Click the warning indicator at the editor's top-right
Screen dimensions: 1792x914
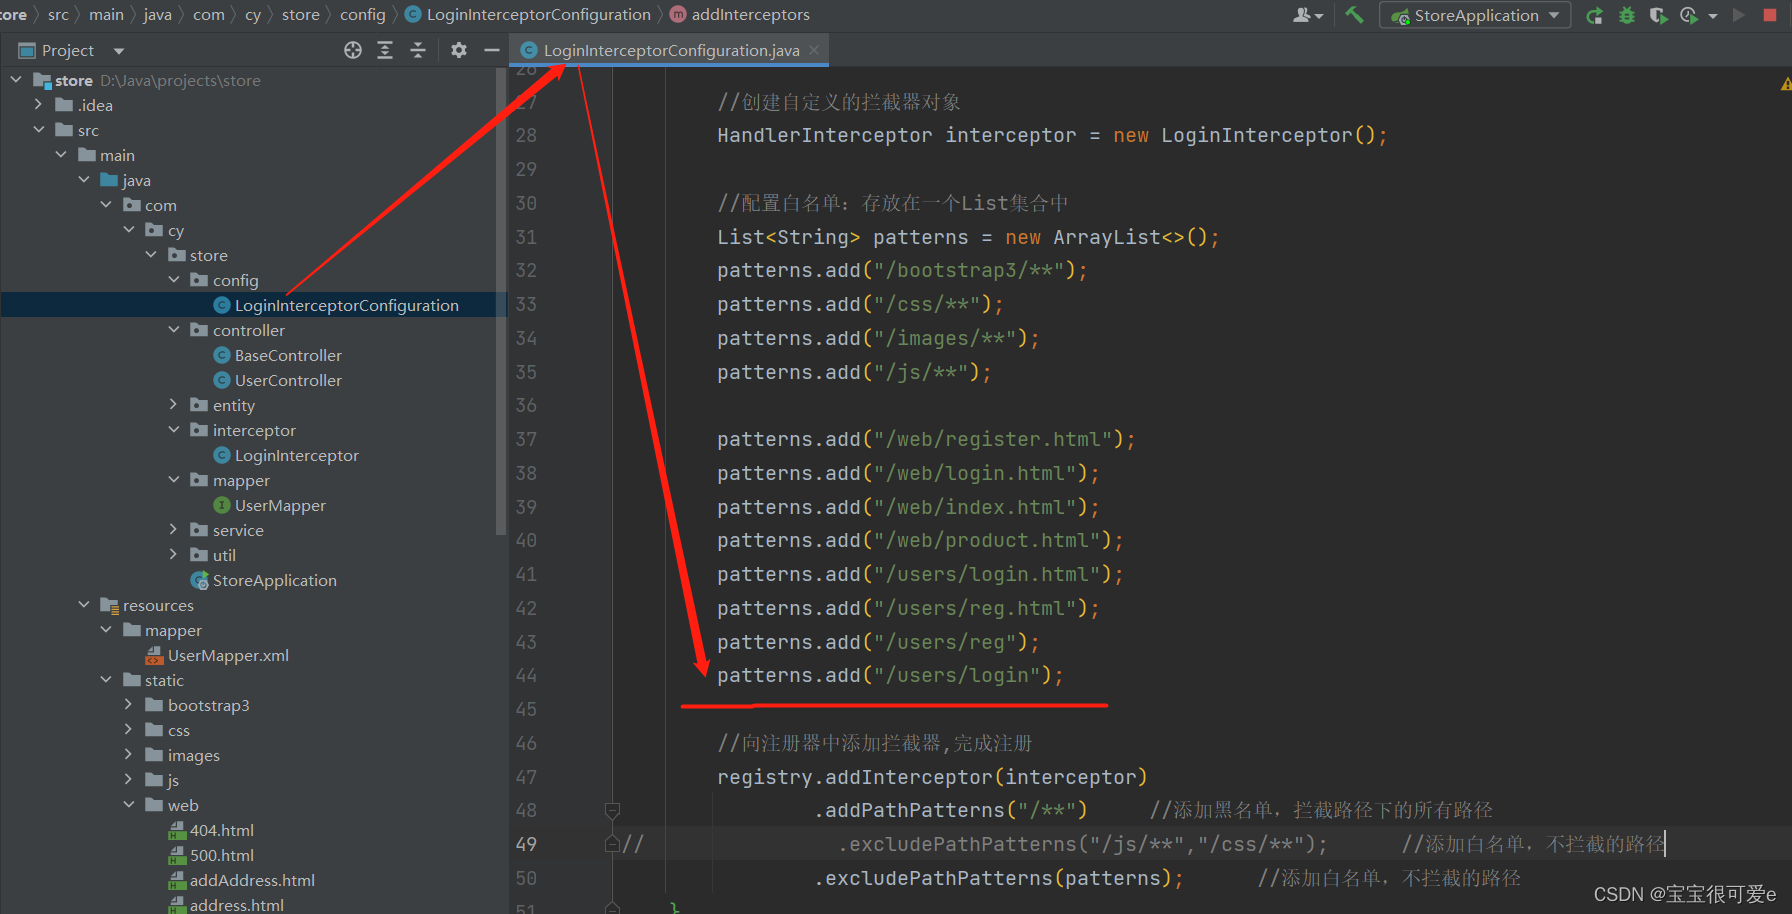point(1785,85)
